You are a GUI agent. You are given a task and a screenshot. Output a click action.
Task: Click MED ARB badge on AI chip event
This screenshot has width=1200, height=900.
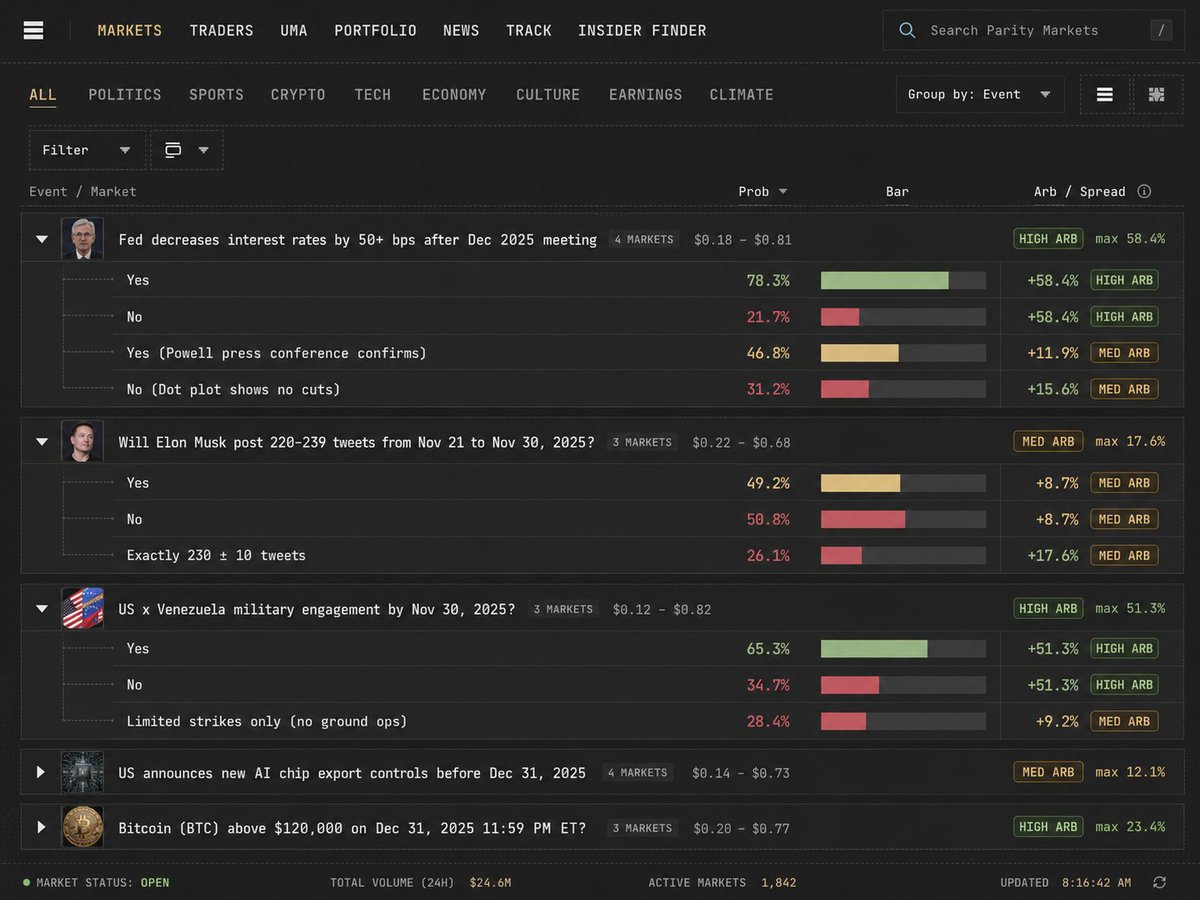click(x=1048, y=772)
